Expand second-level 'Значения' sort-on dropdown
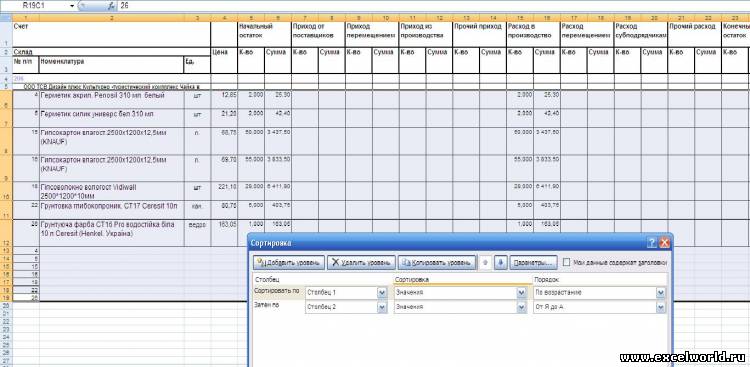Screen dimensions: 750x367 (x=521, y=307)
